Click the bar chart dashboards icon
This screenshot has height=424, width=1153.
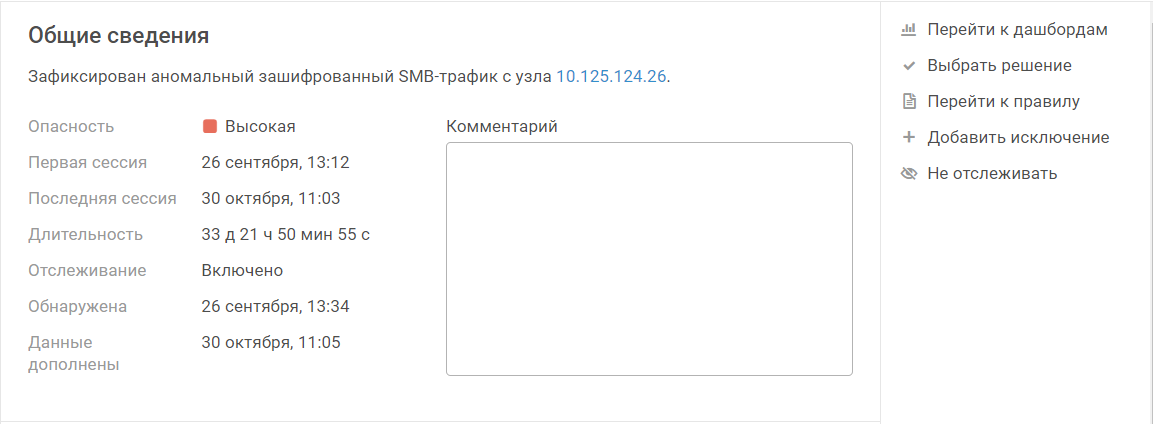tap(909, 30)
